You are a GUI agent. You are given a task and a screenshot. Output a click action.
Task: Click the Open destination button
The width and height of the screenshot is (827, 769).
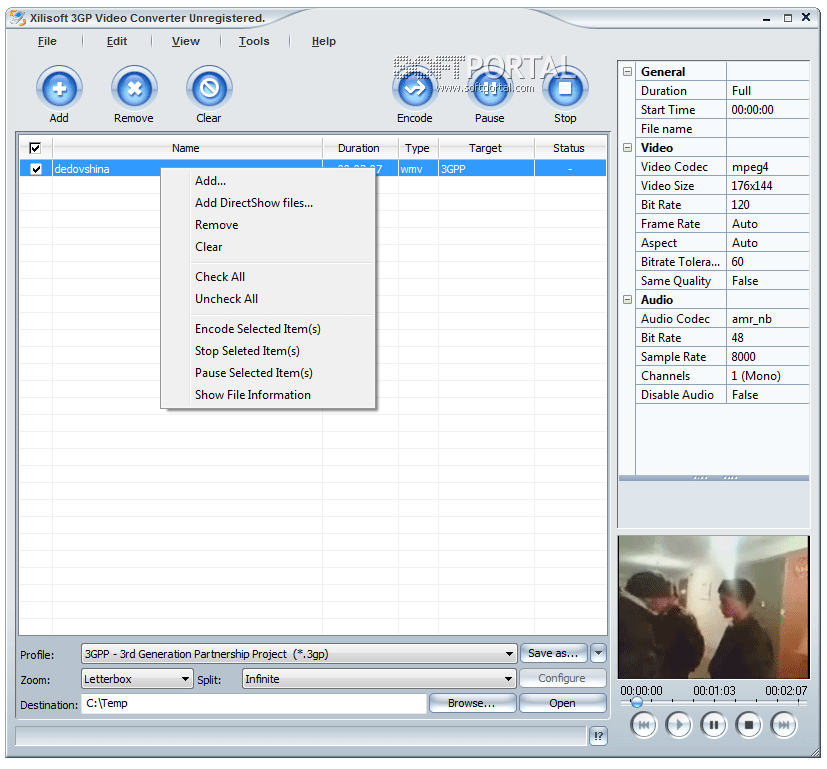coord(562,703)
